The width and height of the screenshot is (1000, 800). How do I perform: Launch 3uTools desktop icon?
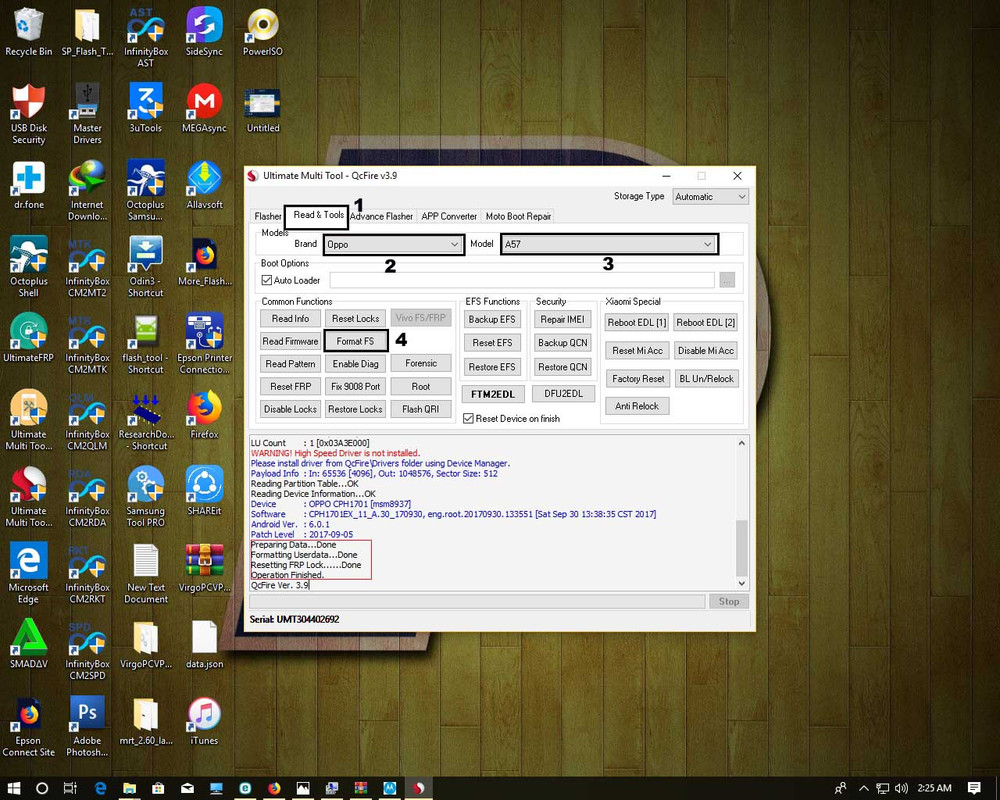tap(145, 108)
